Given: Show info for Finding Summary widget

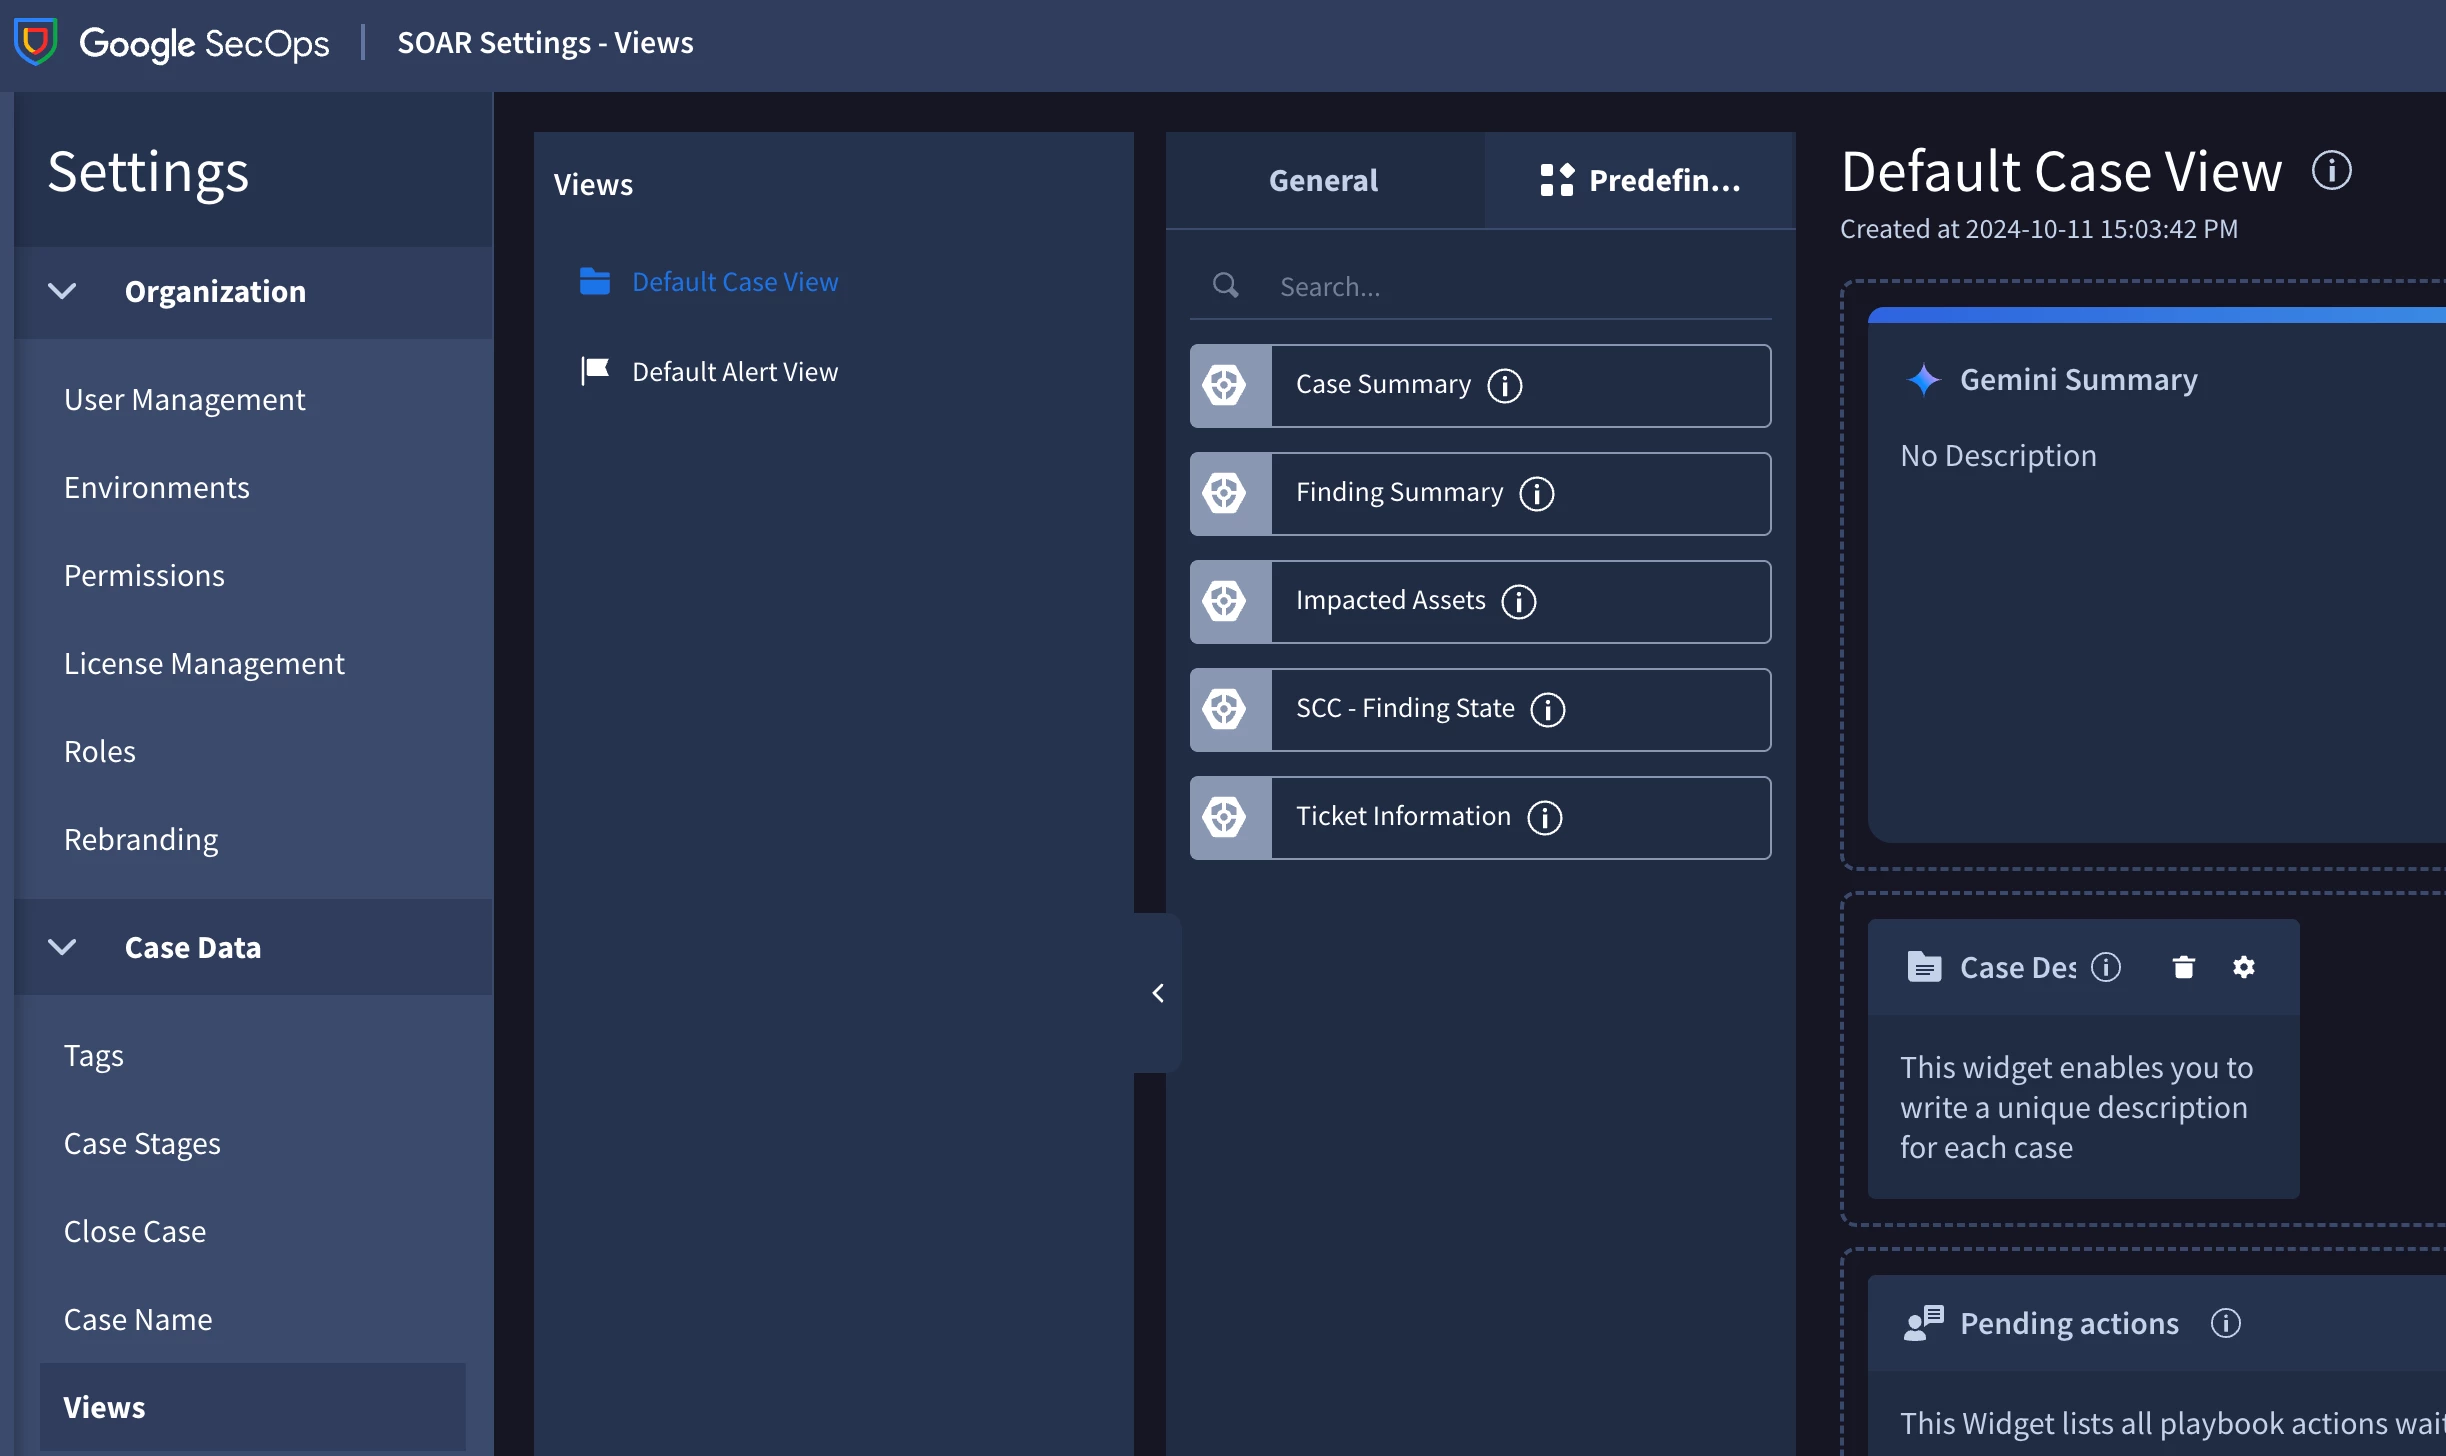Looking at the screenshot, I should tap(1537, 493).
